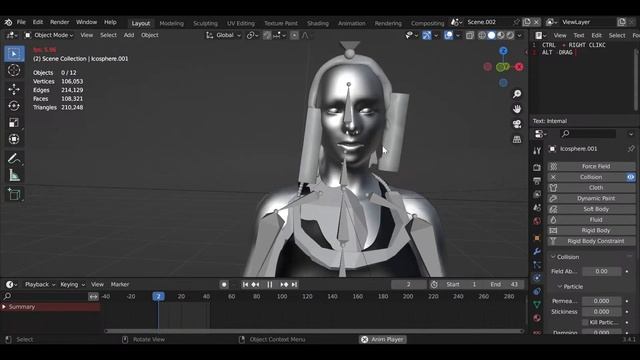Select the Scale tool
640x360 pixels.
tap(14, 122)
